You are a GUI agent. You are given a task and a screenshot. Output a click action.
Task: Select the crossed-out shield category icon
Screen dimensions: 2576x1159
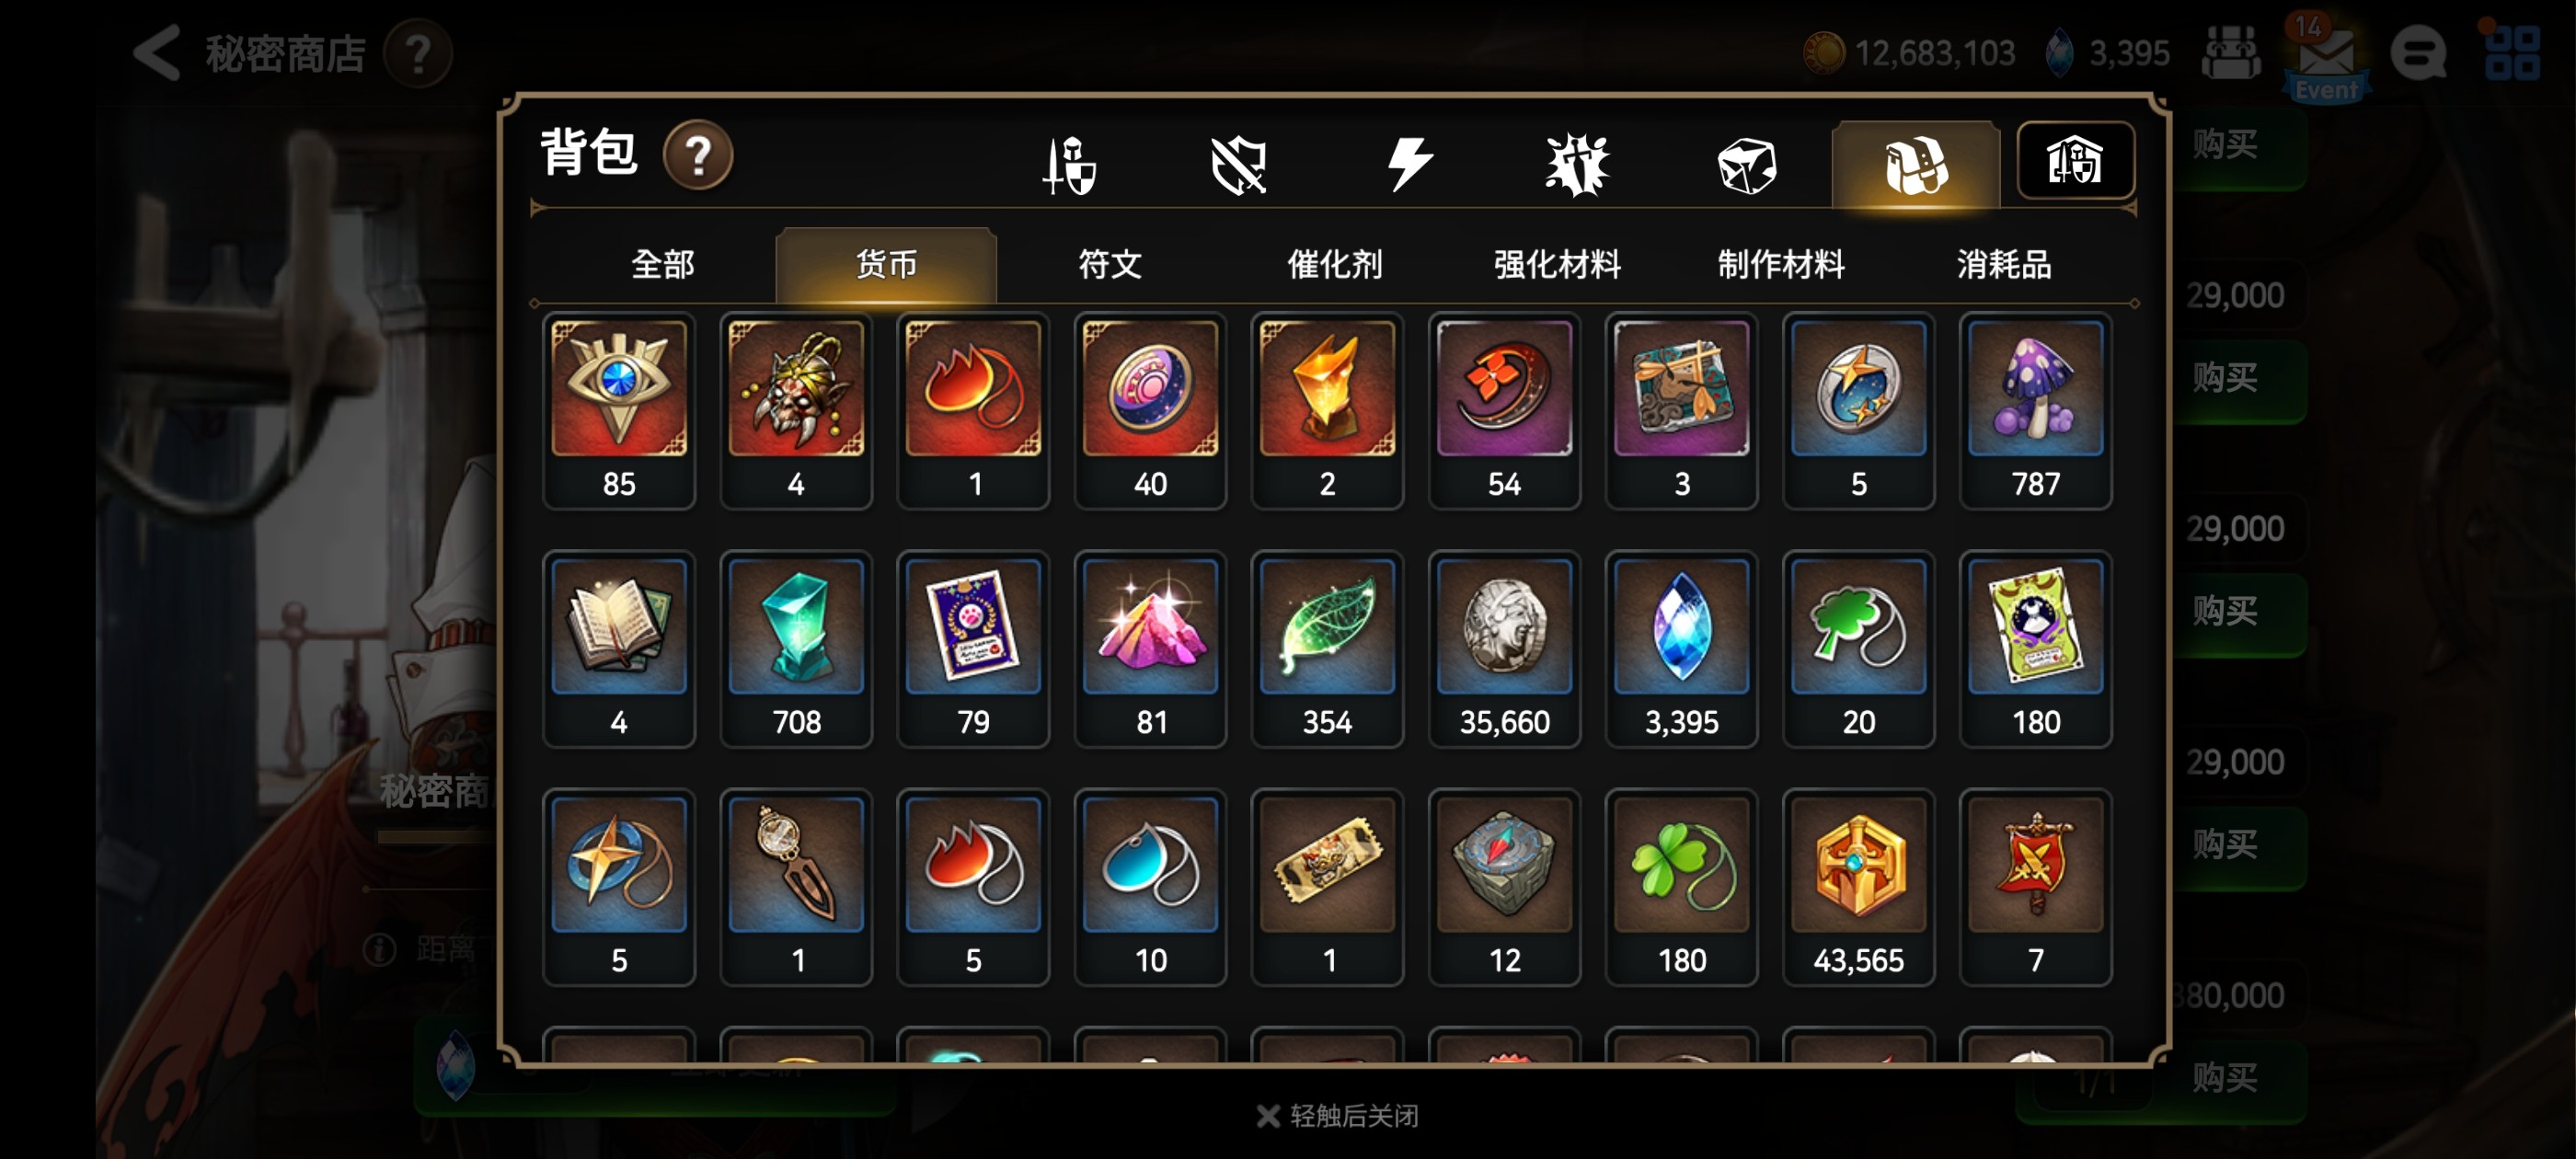pos(1238,165)
